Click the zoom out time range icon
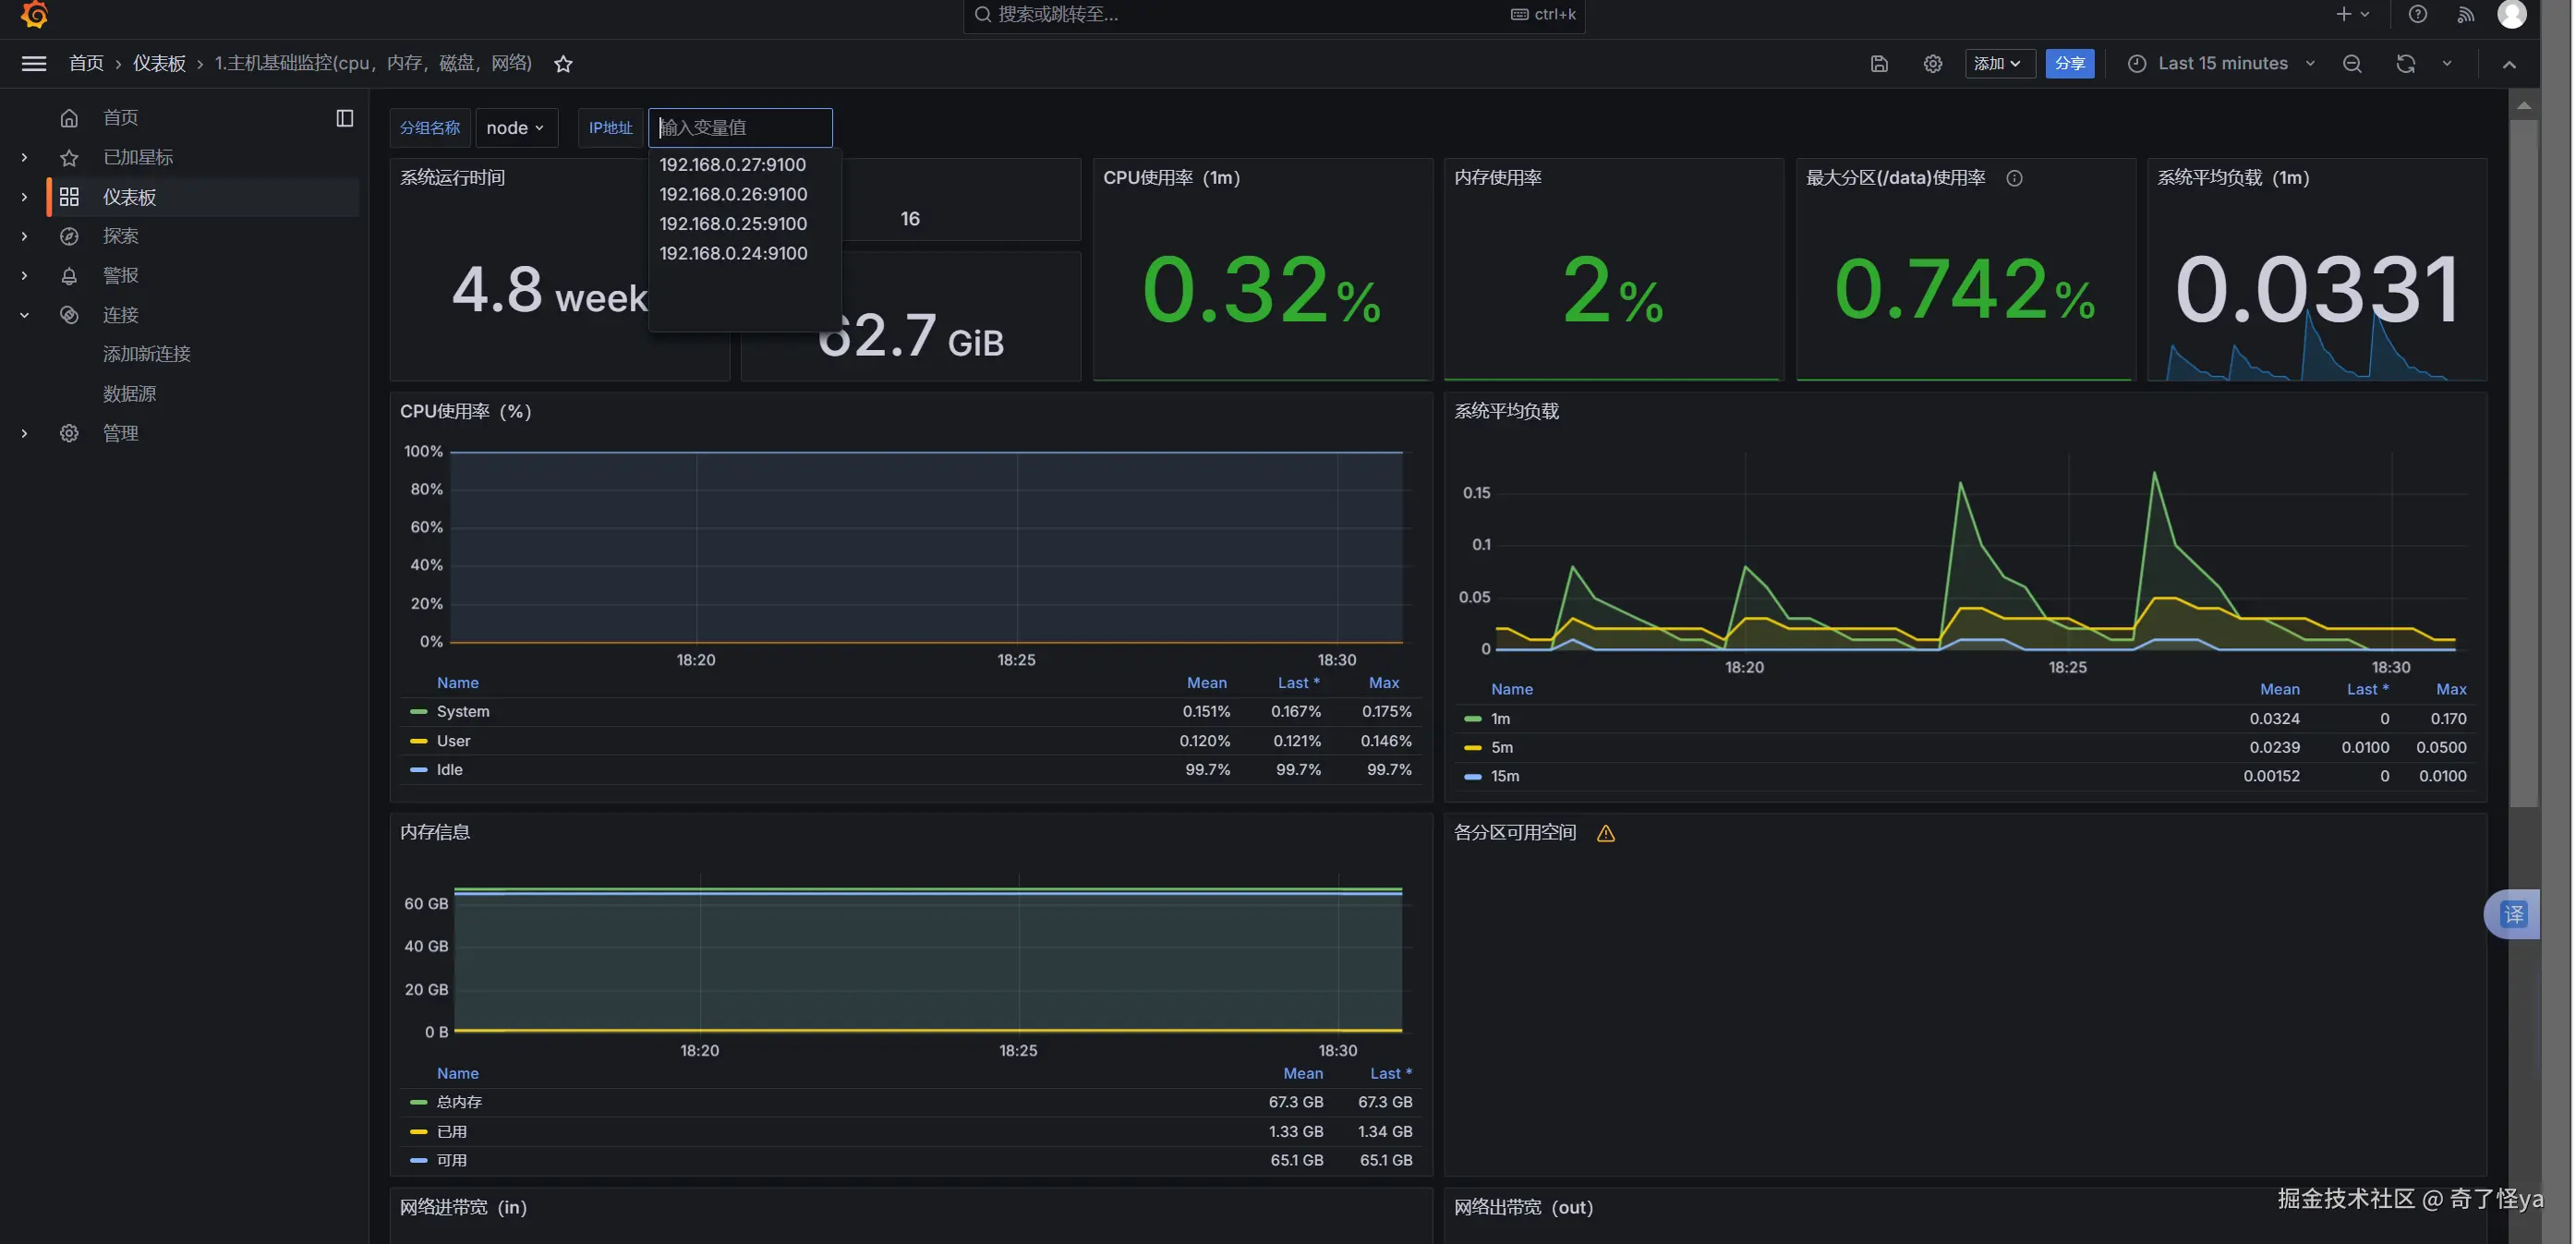 [x=2352, y=64]
